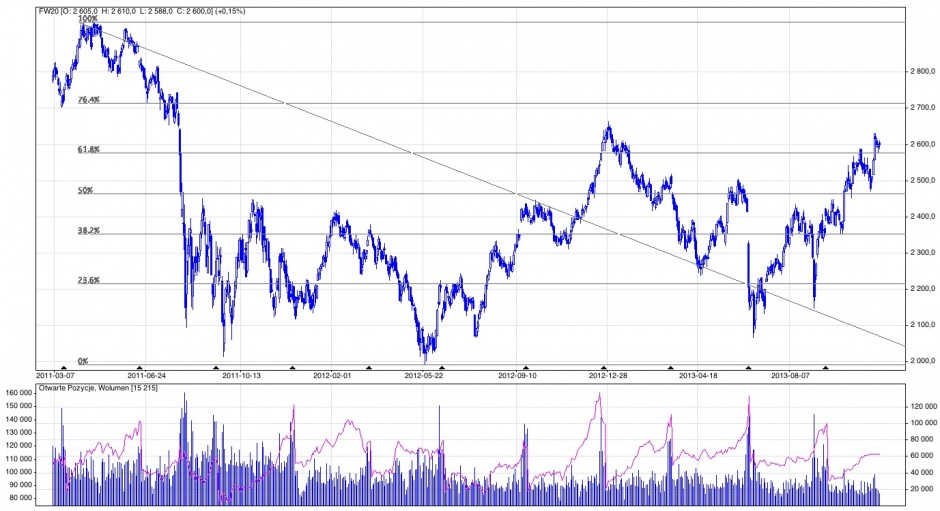
Task: Click the 100% Fibonacci level label
Action: click(87, 19)
